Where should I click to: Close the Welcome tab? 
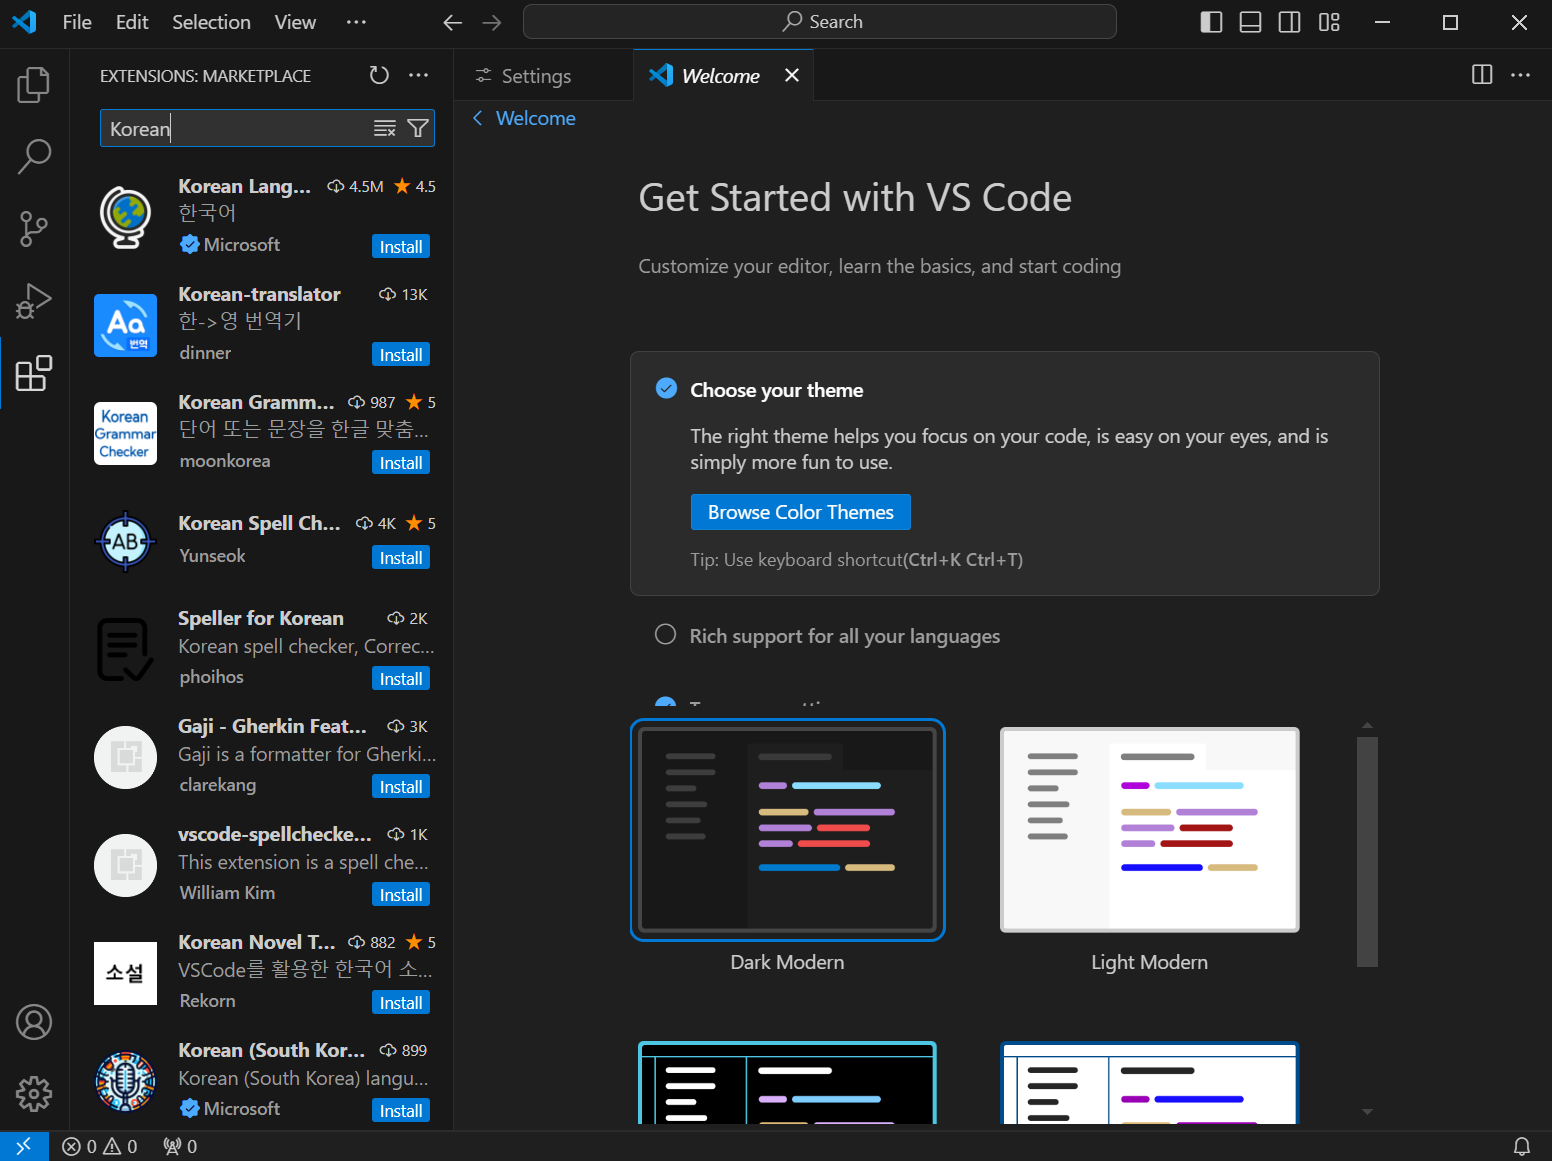click(x=792, y=75)
